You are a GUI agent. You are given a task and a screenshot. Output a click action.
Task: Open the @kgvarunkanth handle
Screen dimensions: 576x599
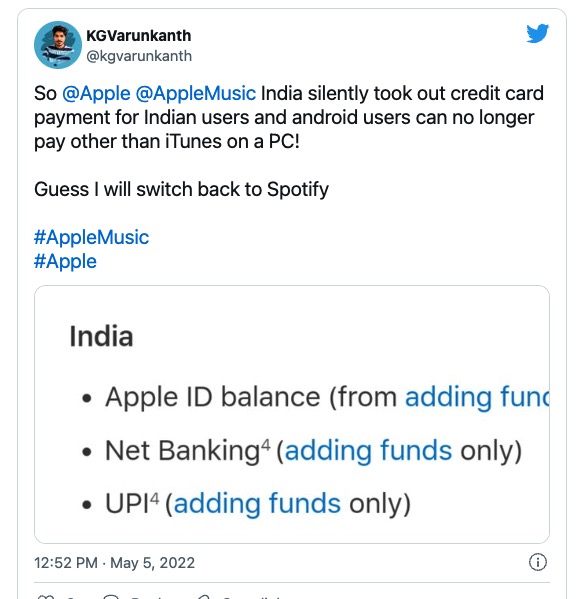point(139,56)
